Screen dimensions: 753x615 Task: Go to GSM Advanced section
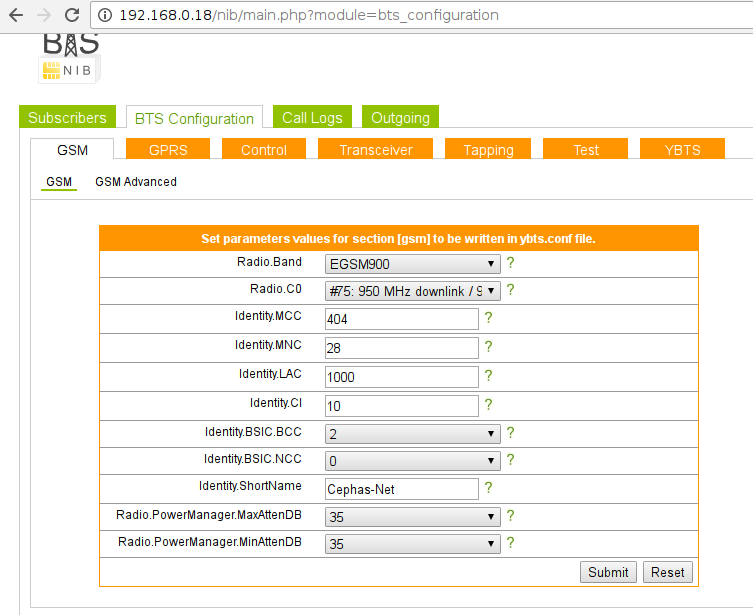click(136, 182)
